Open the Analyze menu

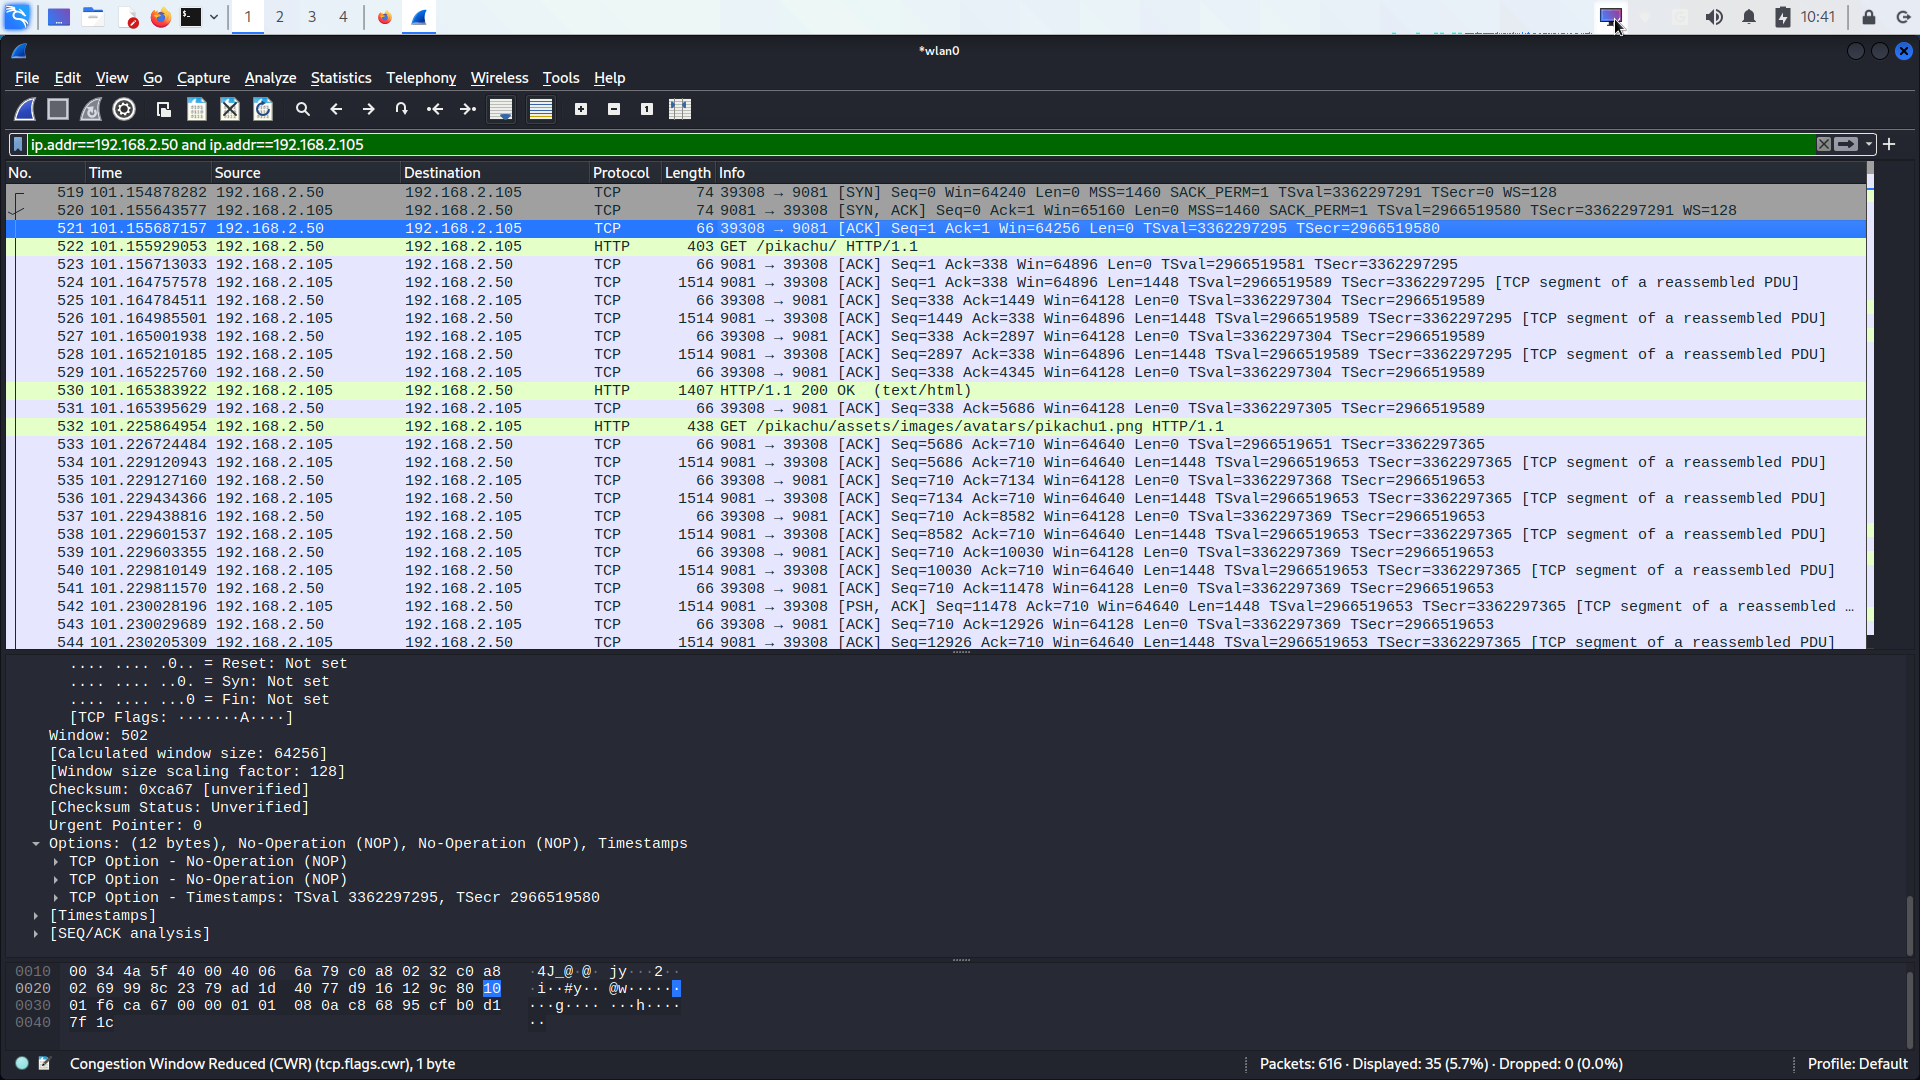coord(270,78)
